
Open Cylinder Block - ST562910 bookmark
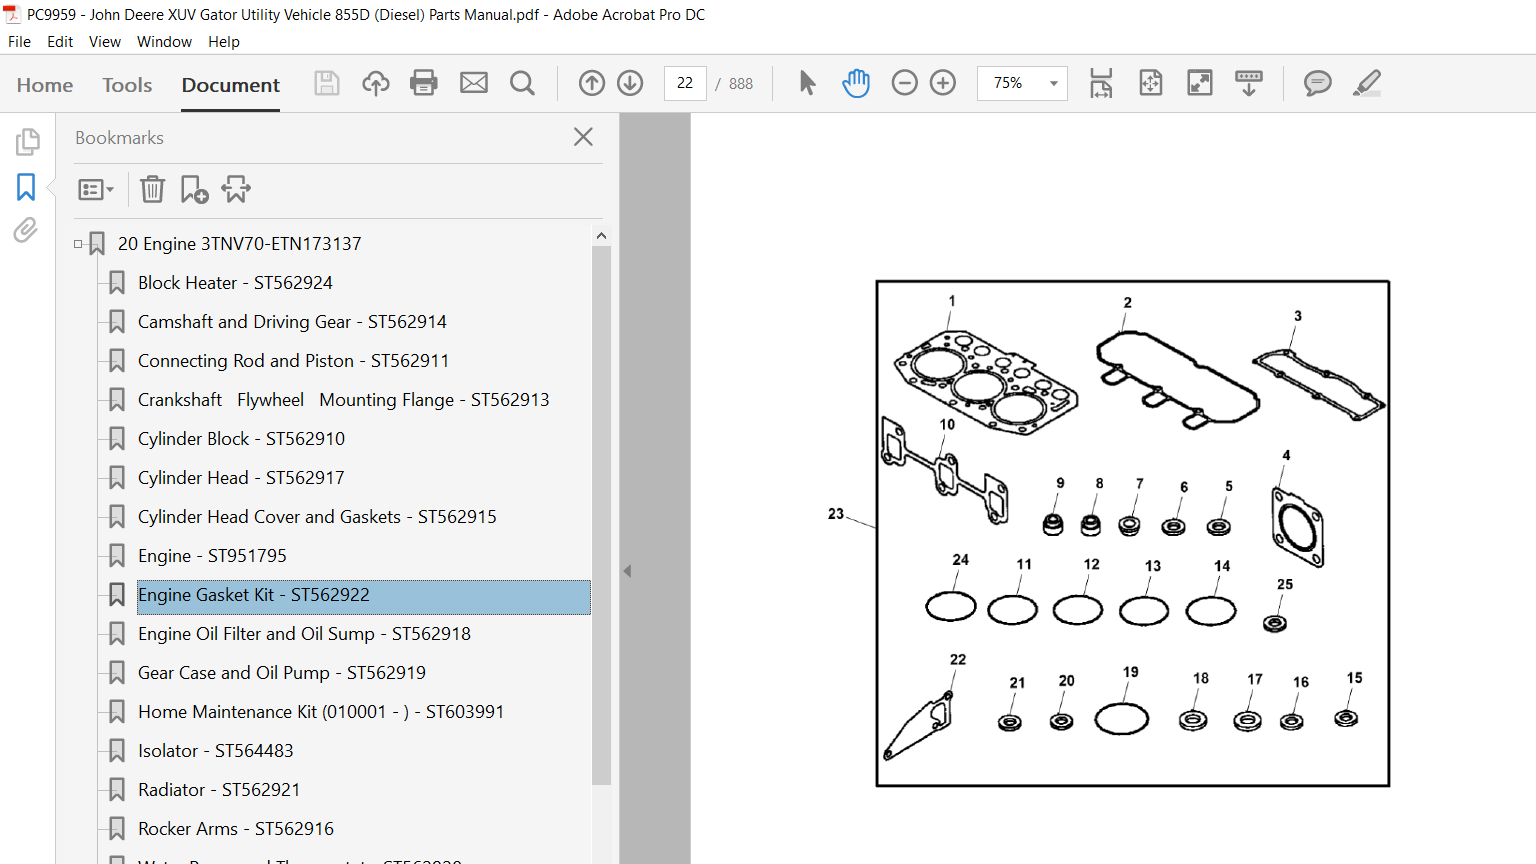point(241,439)
